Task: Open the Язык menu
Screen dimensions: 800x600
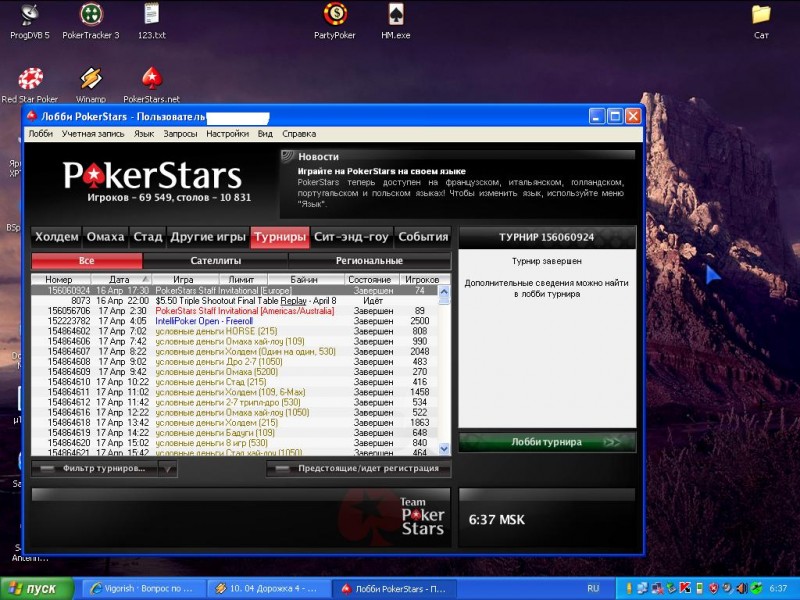Action: pyautogui.click(x=144, y=134)
